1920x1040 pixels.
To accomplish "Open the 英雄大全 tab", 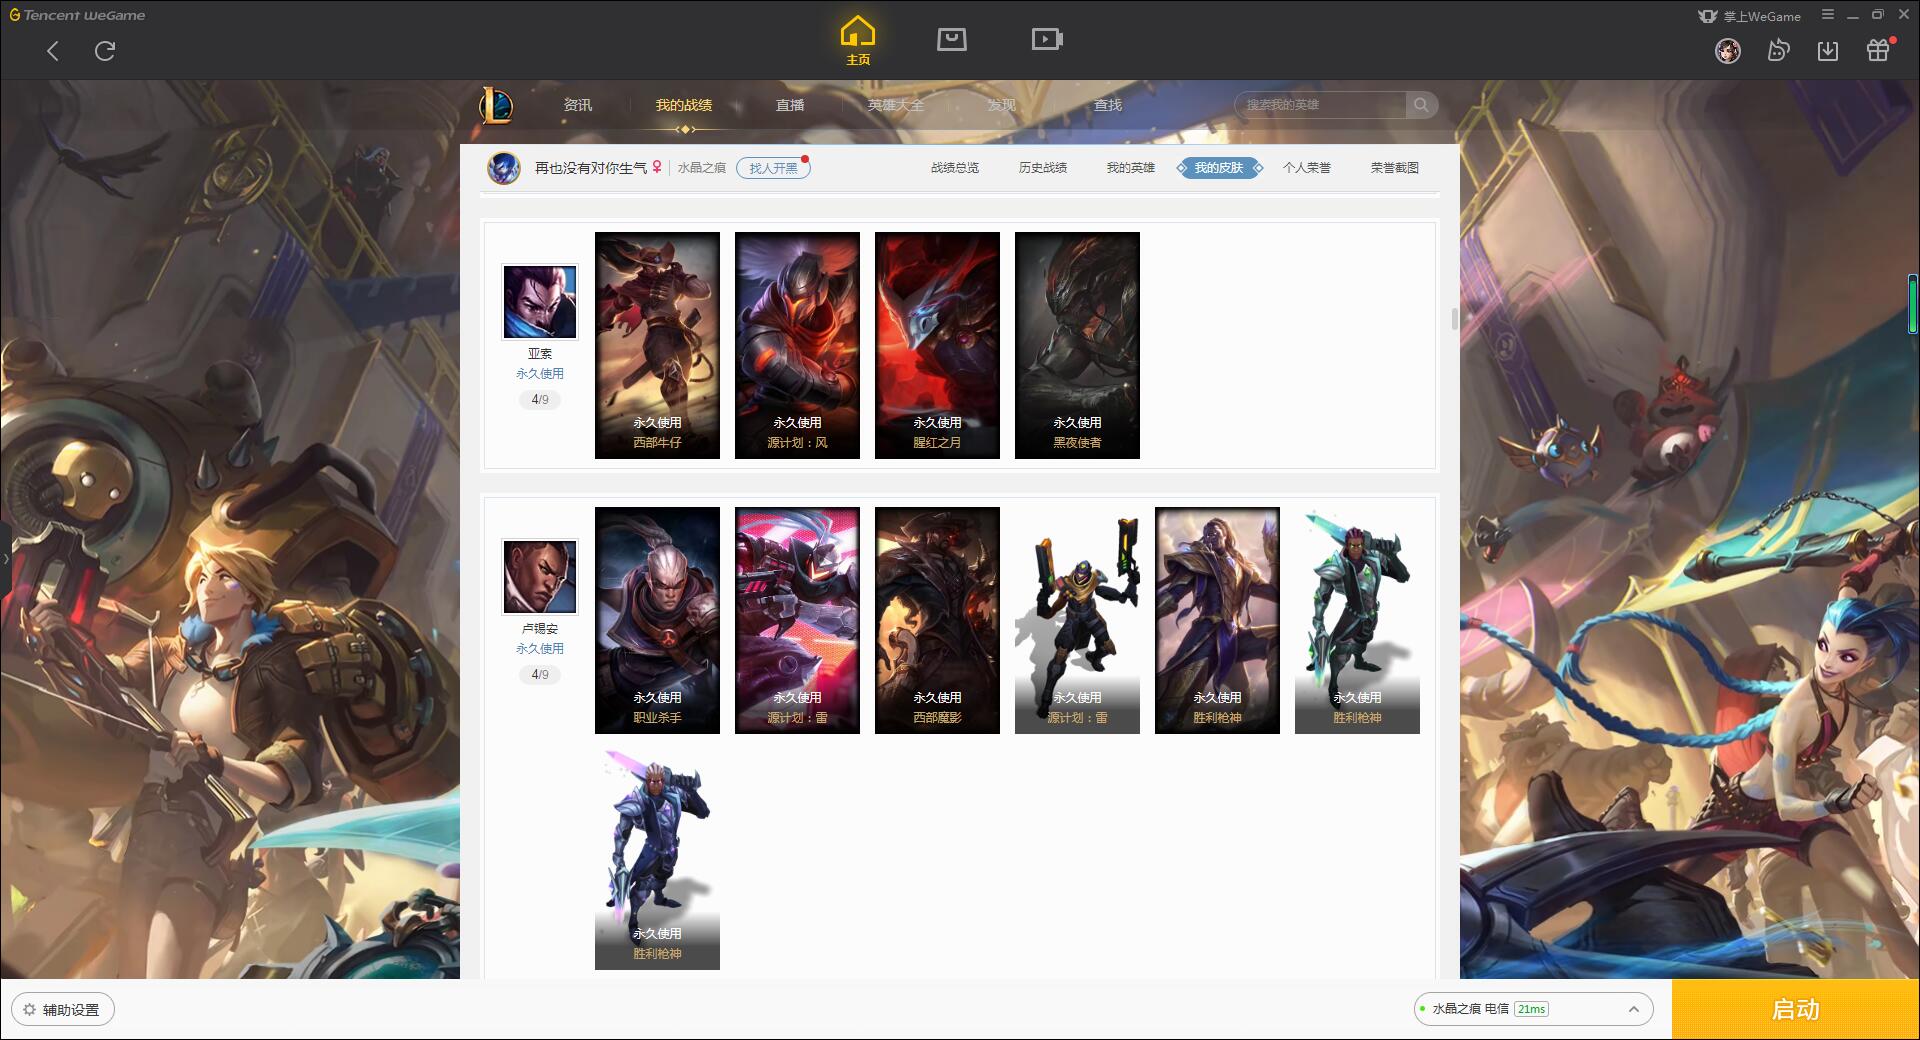I will pos(896,105).
